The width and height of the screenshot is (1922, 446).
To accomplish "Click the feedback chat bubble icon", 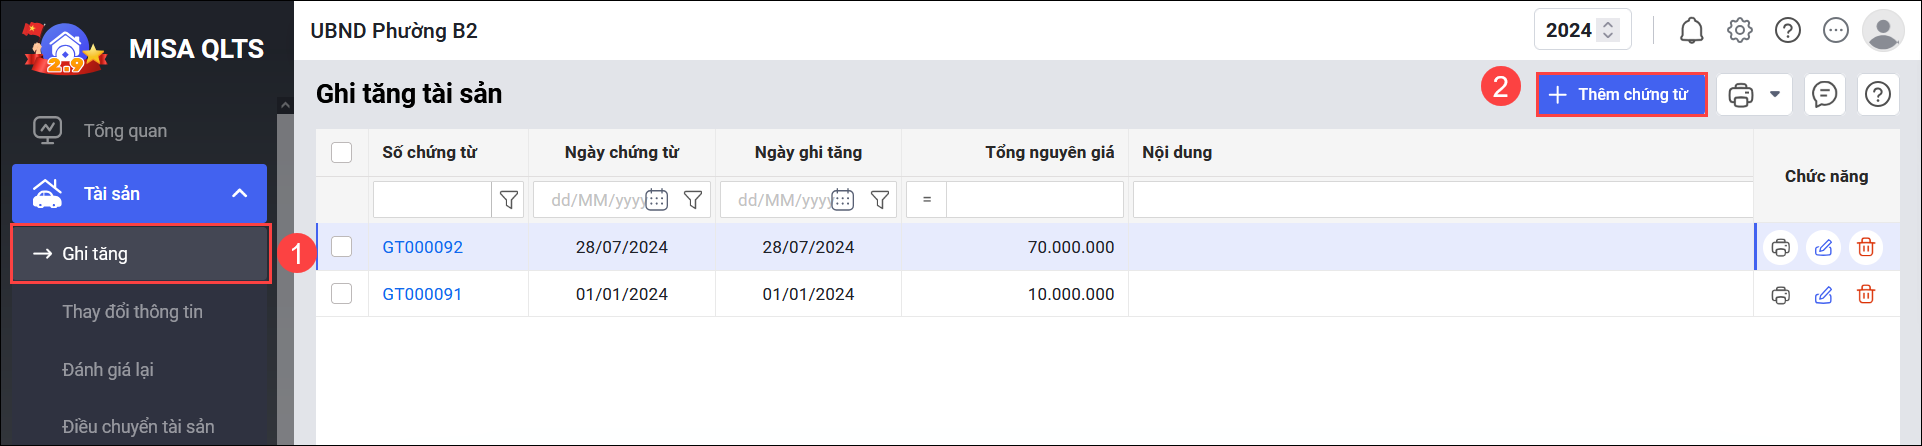I will pyautogui.click(x=1825, y=95).
